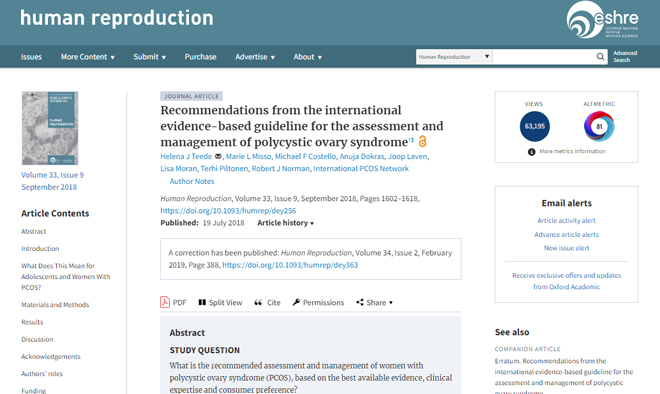Click envelope icon next to Helena J Teede
This screenshot has height=394, width=660.
pos(218,156)
